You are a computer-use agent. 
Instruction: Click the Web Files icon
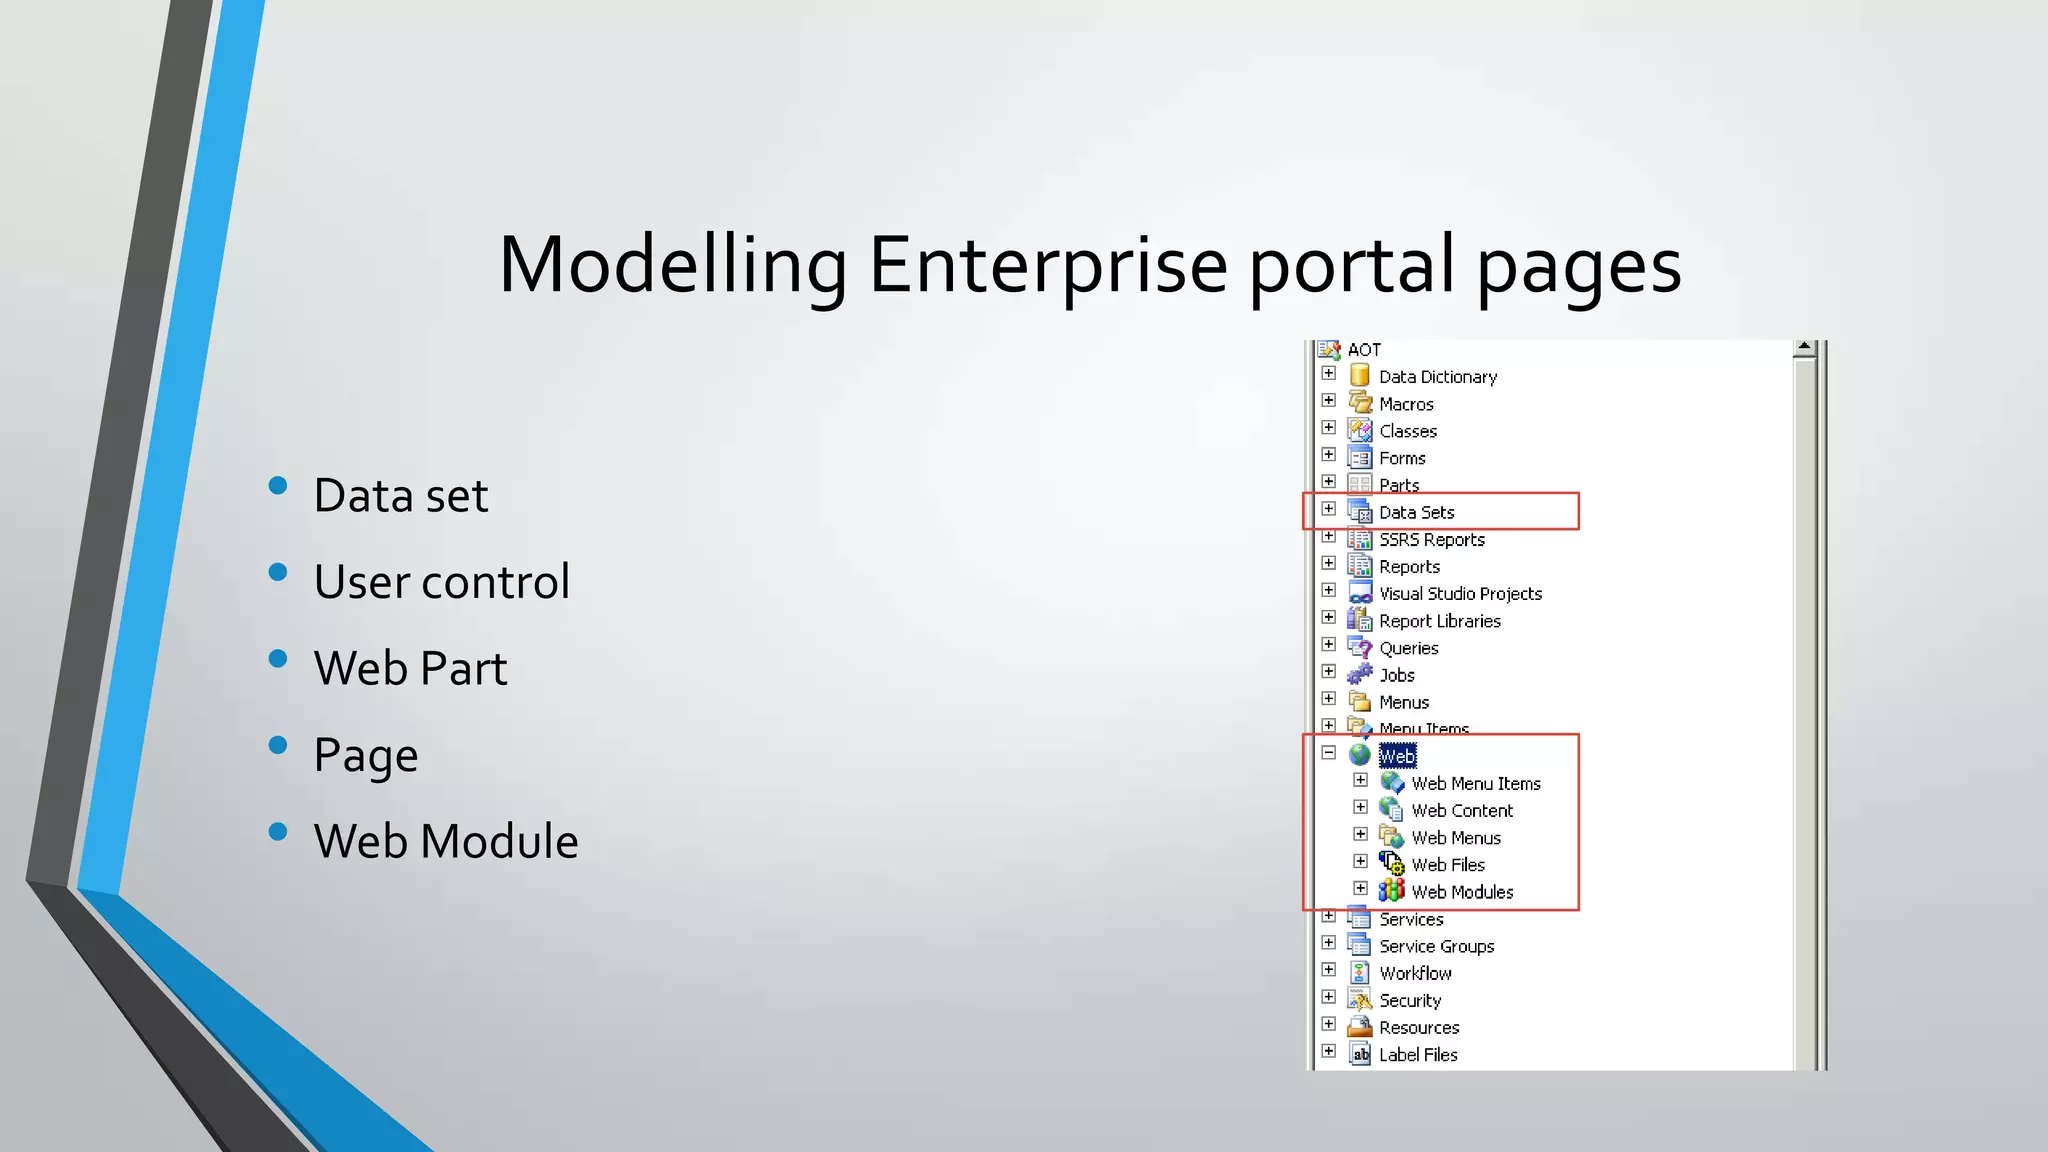(1392, 864)
